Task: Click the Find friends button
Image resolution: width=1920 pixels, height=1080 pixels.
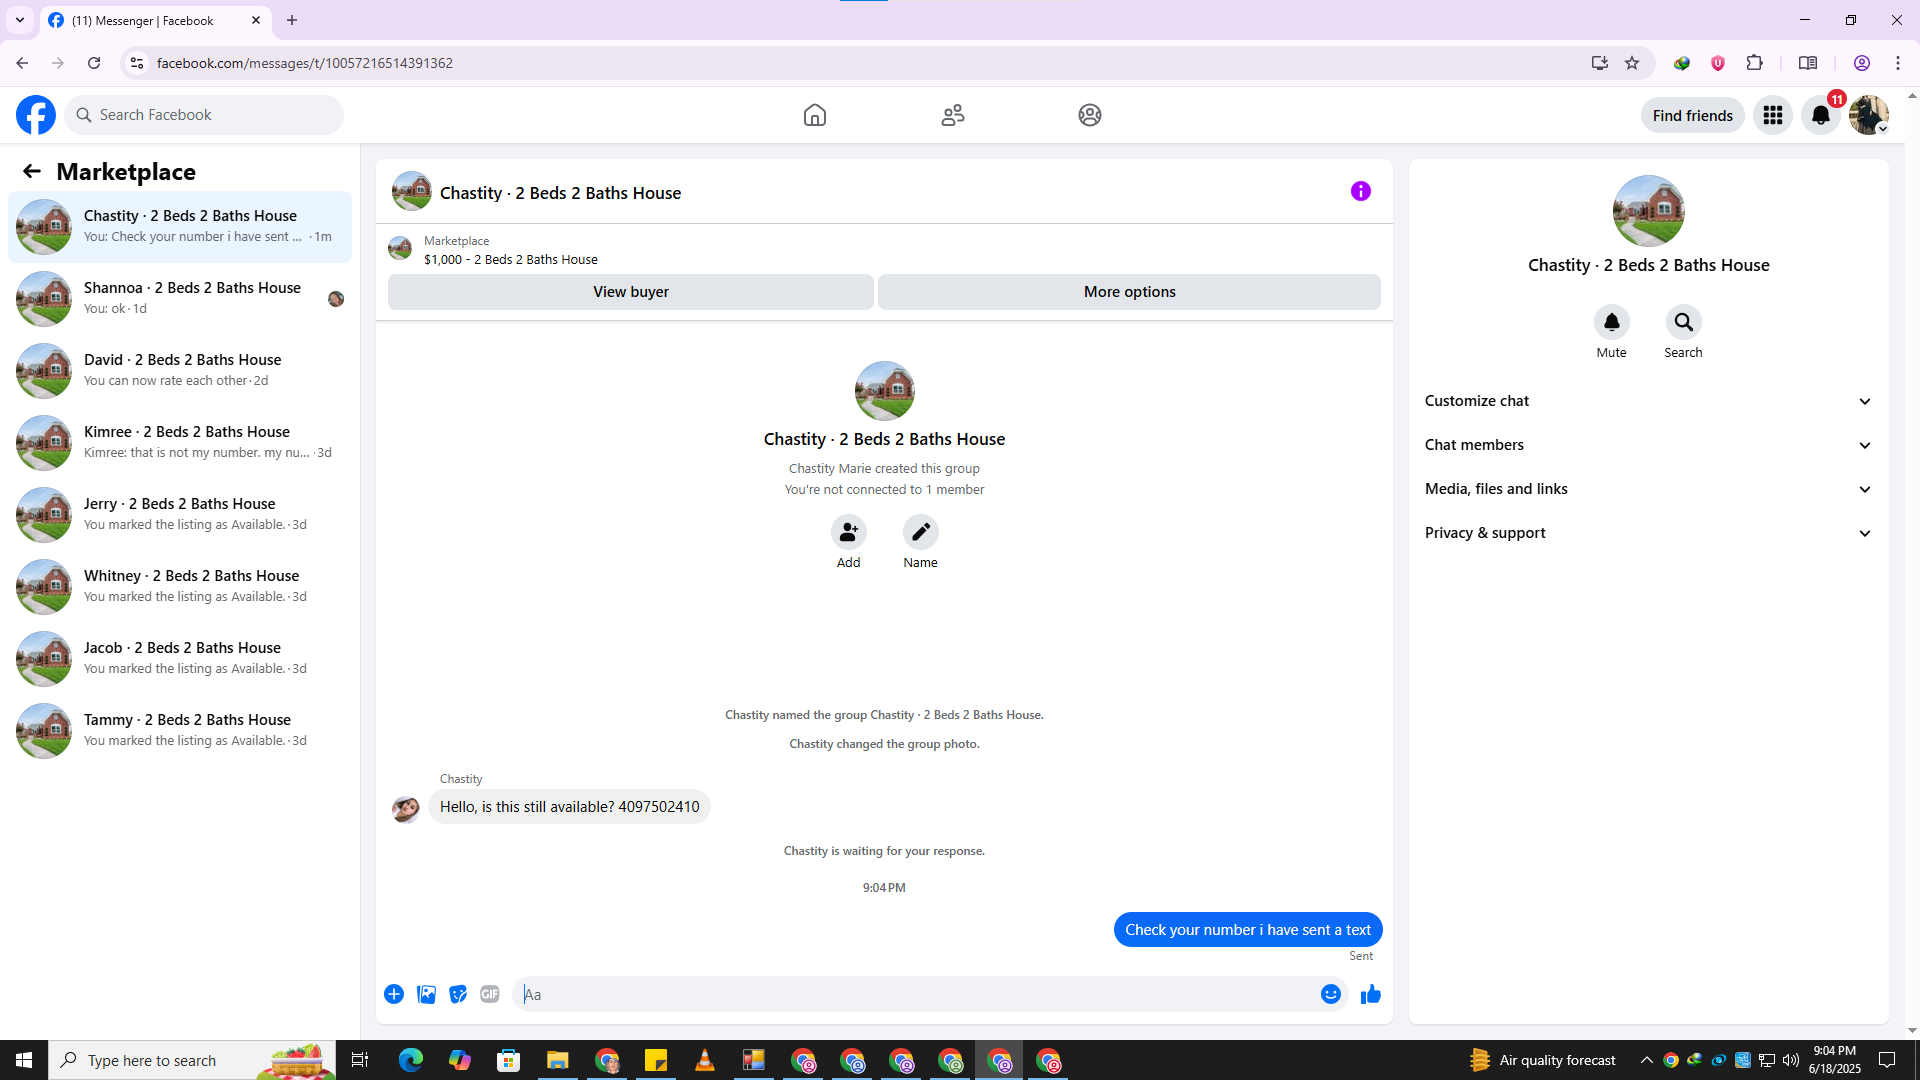Action: (x=1693, y=115)
